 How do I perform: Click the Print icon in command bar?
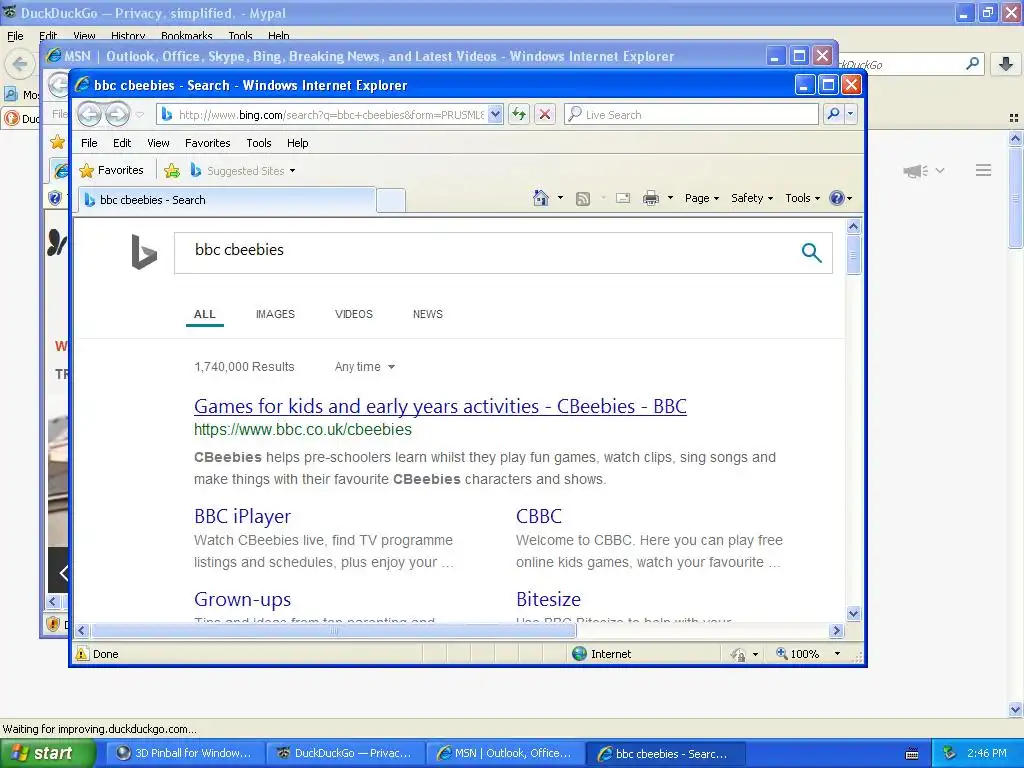[x=650, y=198]
